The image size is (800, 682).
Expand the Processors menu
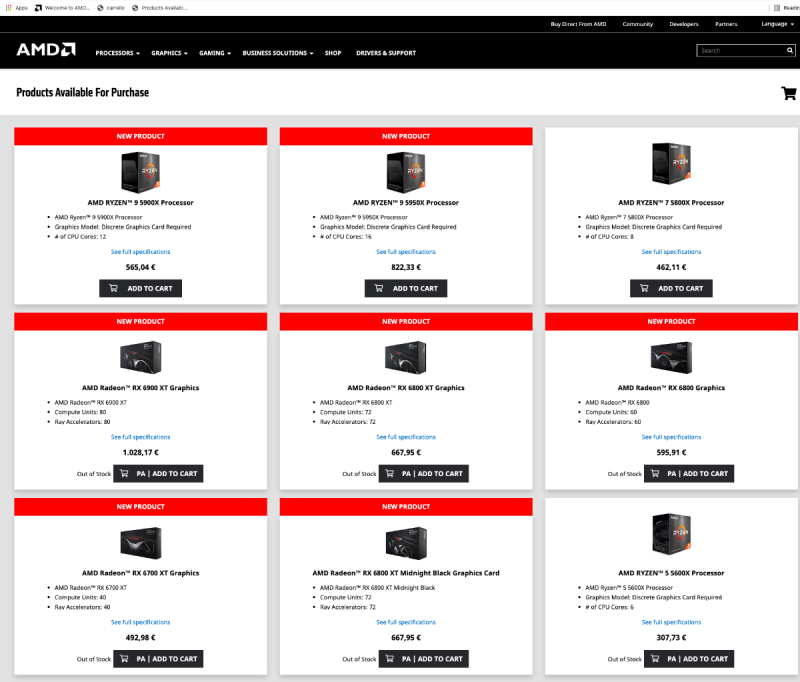click(117, 53)
